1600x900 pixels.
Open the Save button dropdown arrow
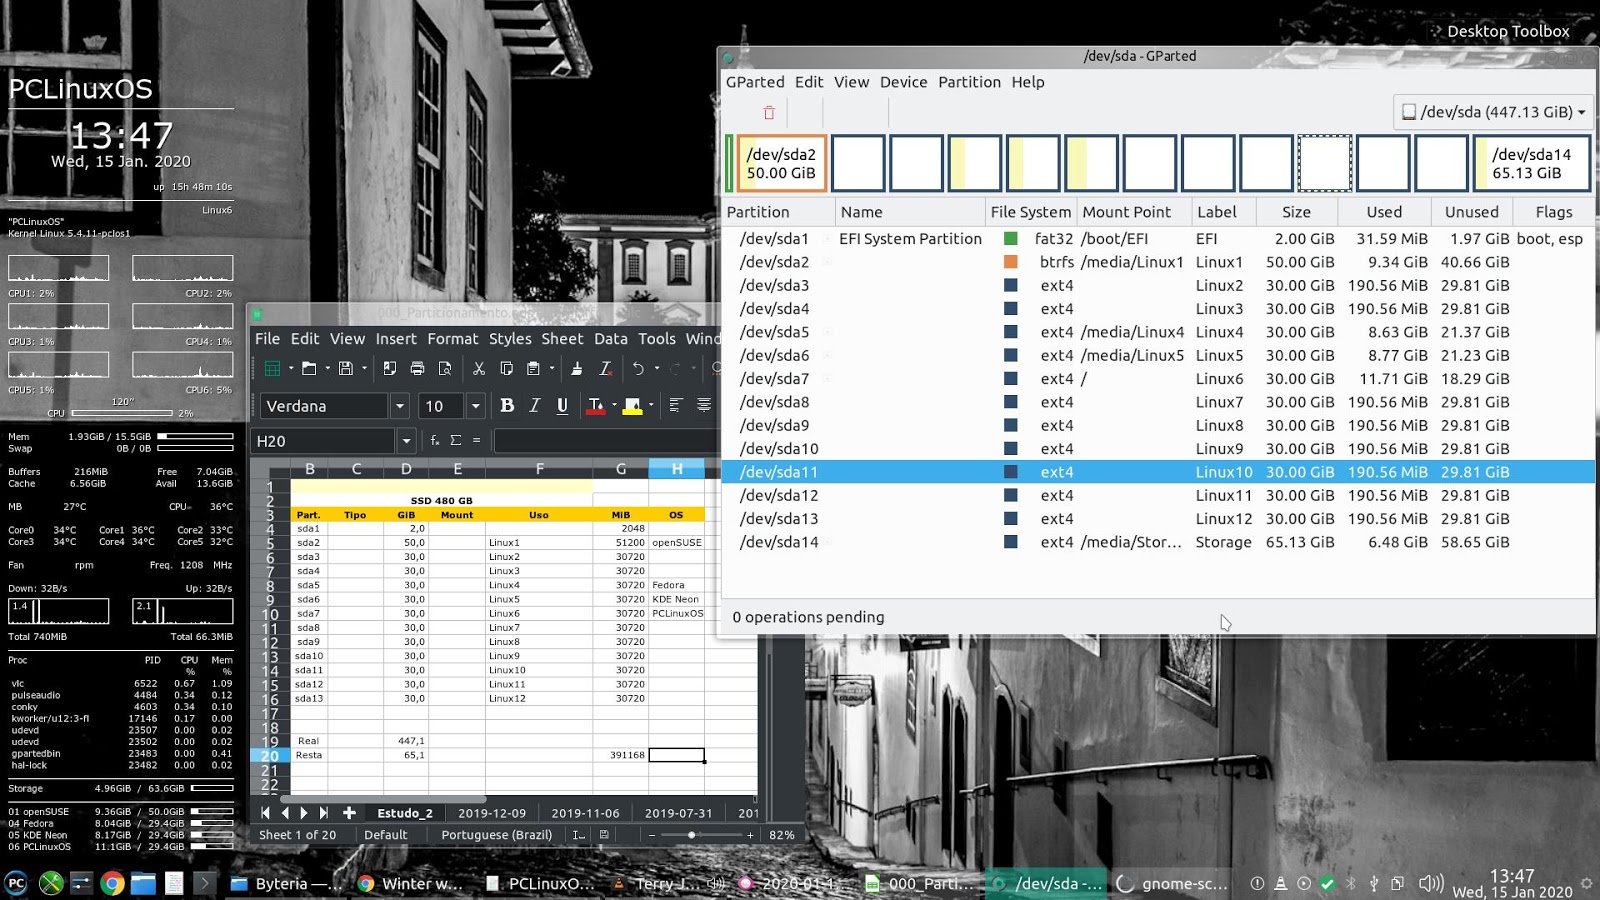pyautogui.click(x=363, y=369)
